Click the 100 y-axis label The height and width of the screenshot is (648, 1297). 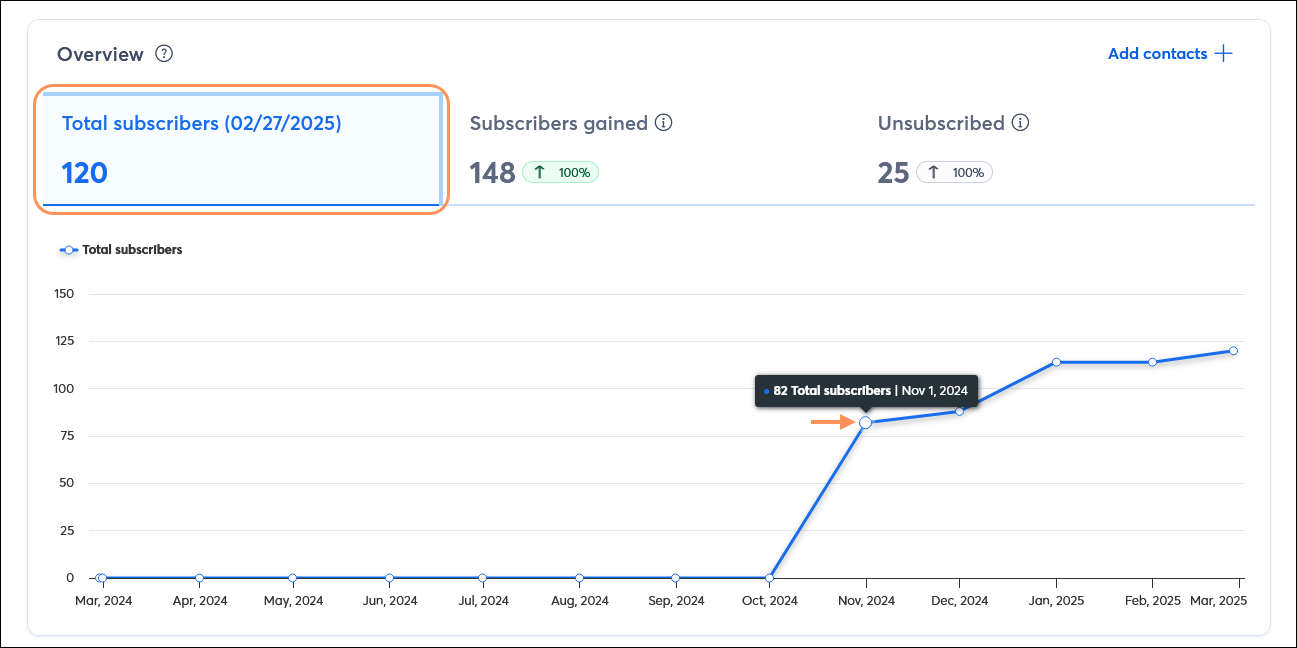point(64,388)
